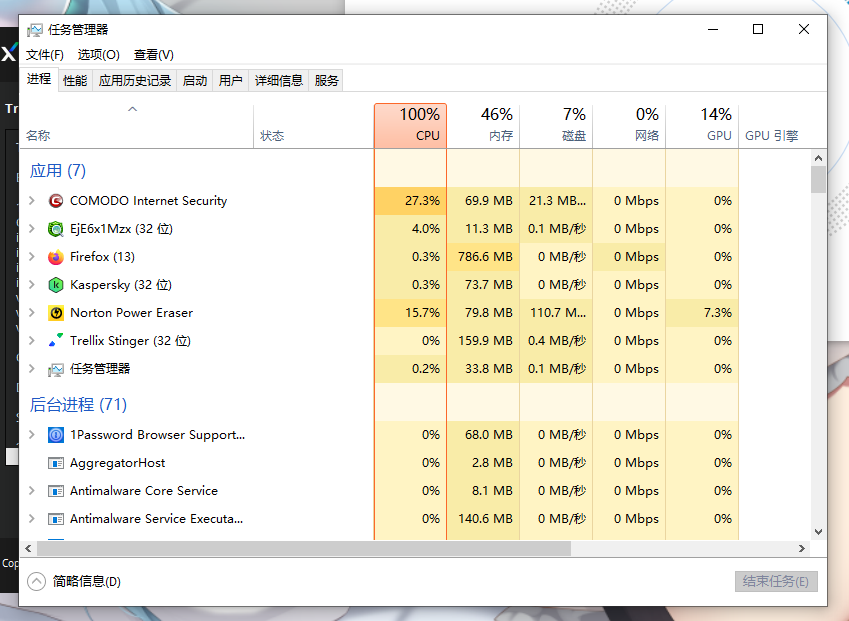Click the AggregatorHost process icon
Image resolution: width=849 pixels, height=621 pixels.
coord(56,463)
